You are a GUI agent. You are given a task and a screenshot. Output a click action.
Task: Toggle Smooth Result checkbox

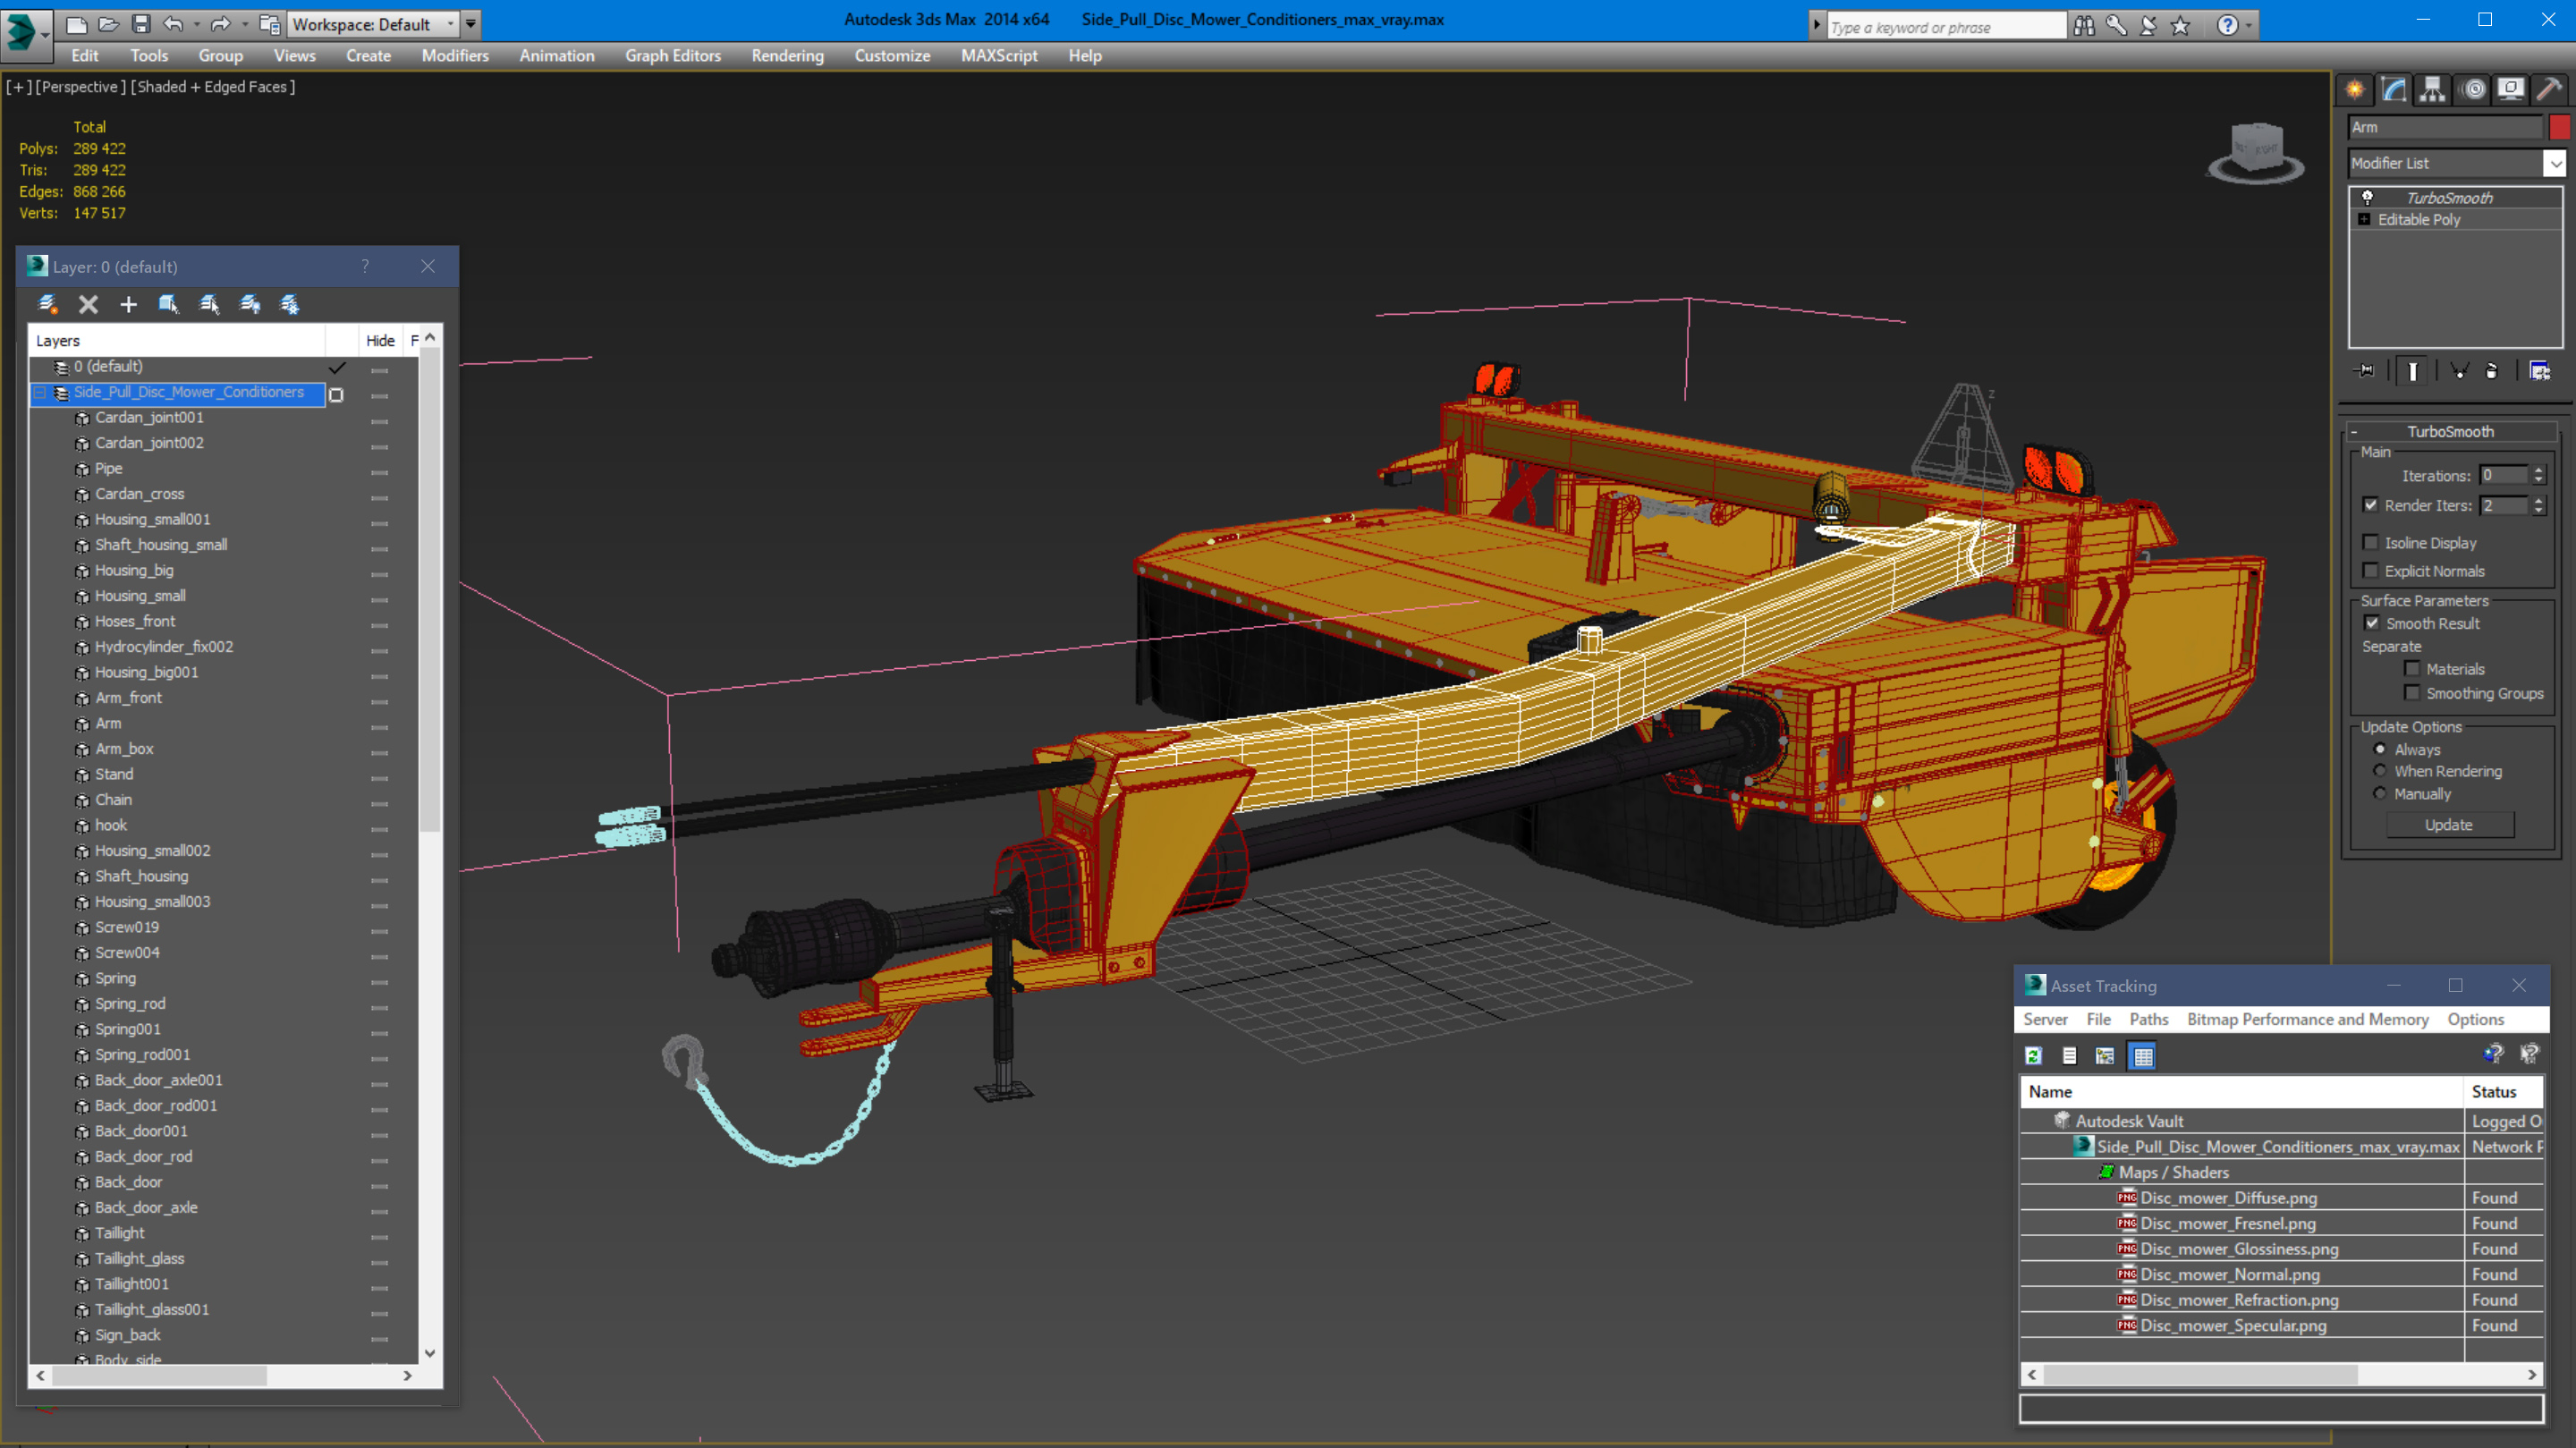2372,623
